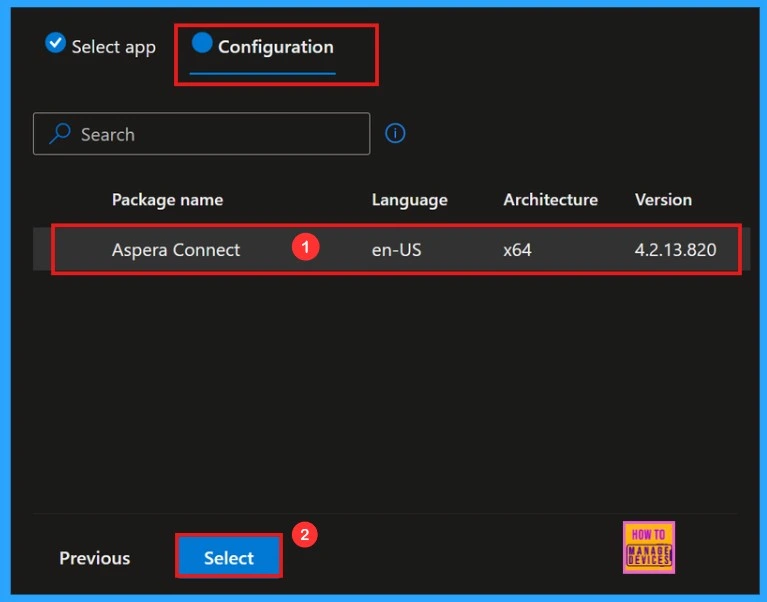Viewport: 767px width, 602px height.
Task: Open the Select app step tab
Action: (100, 46)
